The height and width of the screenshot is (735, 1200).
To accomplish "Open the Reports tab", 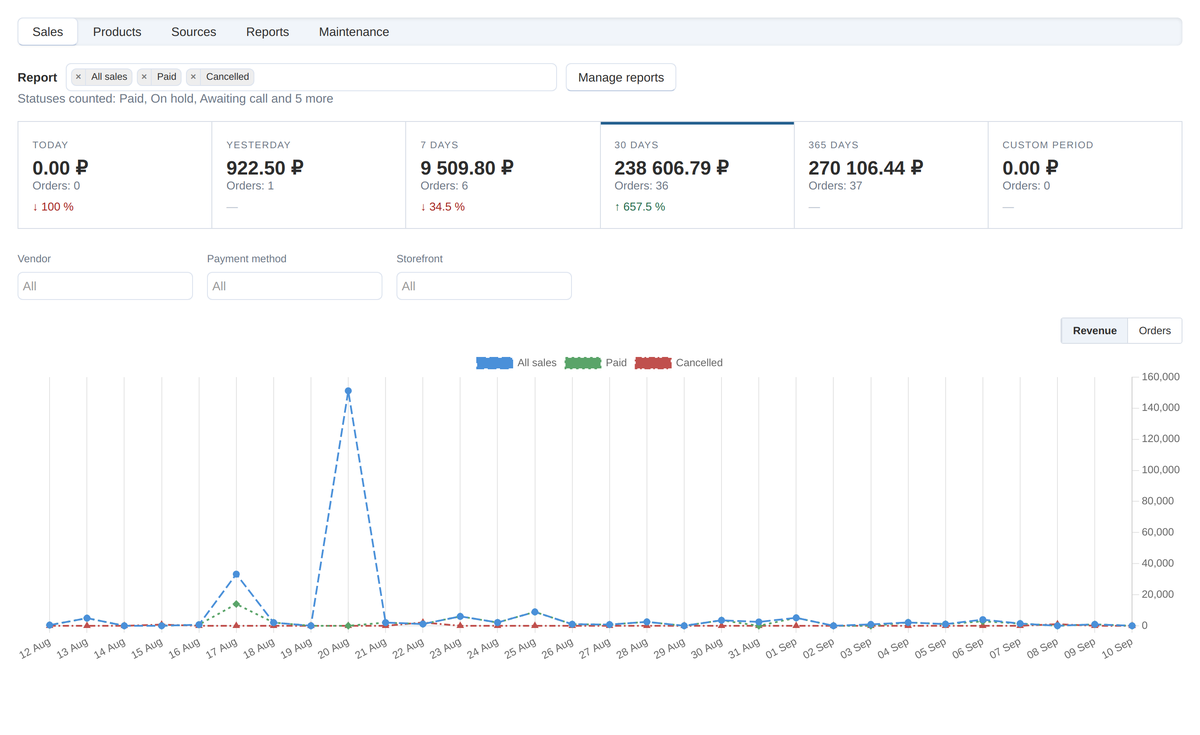I will 268,32.
